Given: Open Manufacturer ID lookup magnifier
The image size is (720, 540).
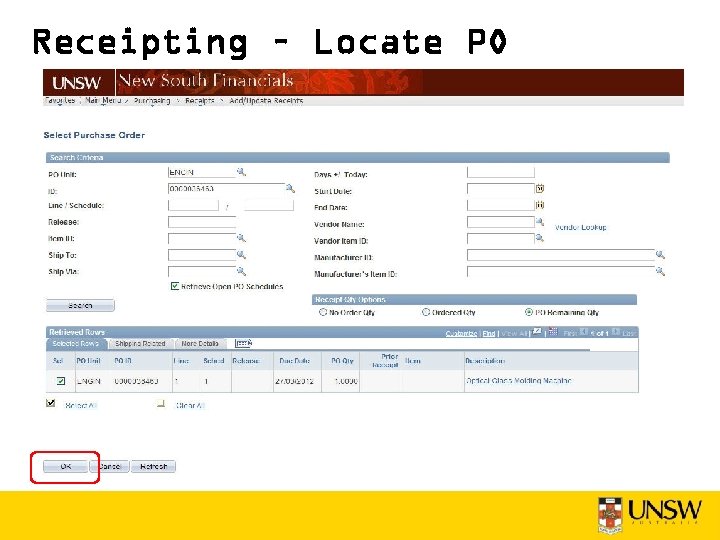Looking at the screenshot, I should tap(660, 254).
